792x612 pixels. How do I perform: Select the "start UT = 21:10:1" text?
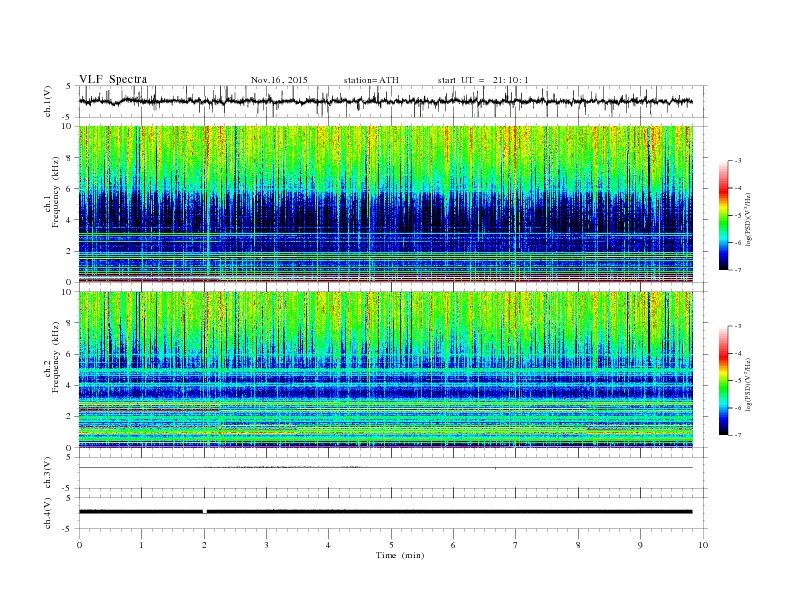483,80
